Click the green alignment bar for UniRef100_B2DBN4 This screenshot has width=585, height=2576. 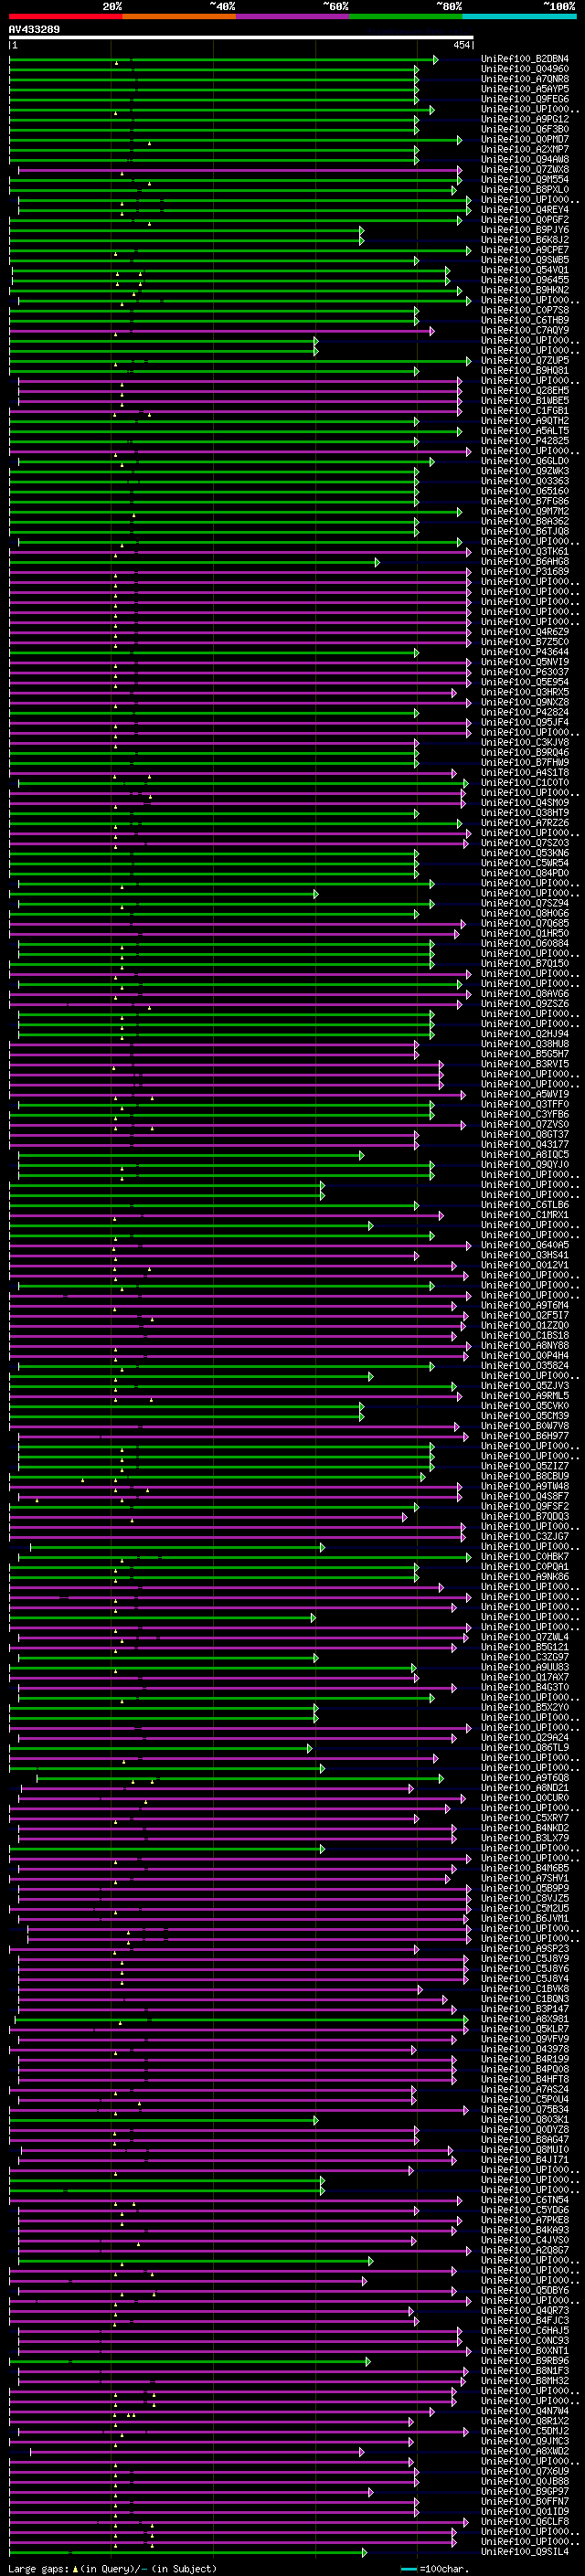(223, 60)
